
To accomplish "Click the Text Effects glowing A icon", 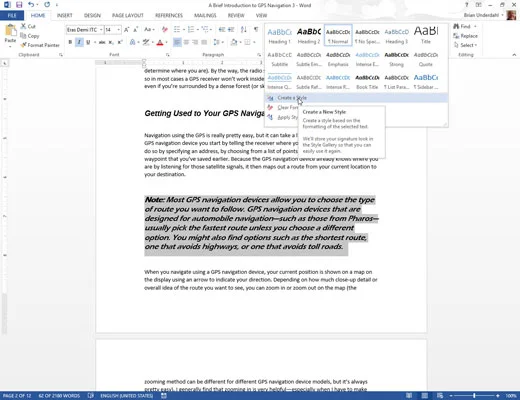I will click(133, 42).
